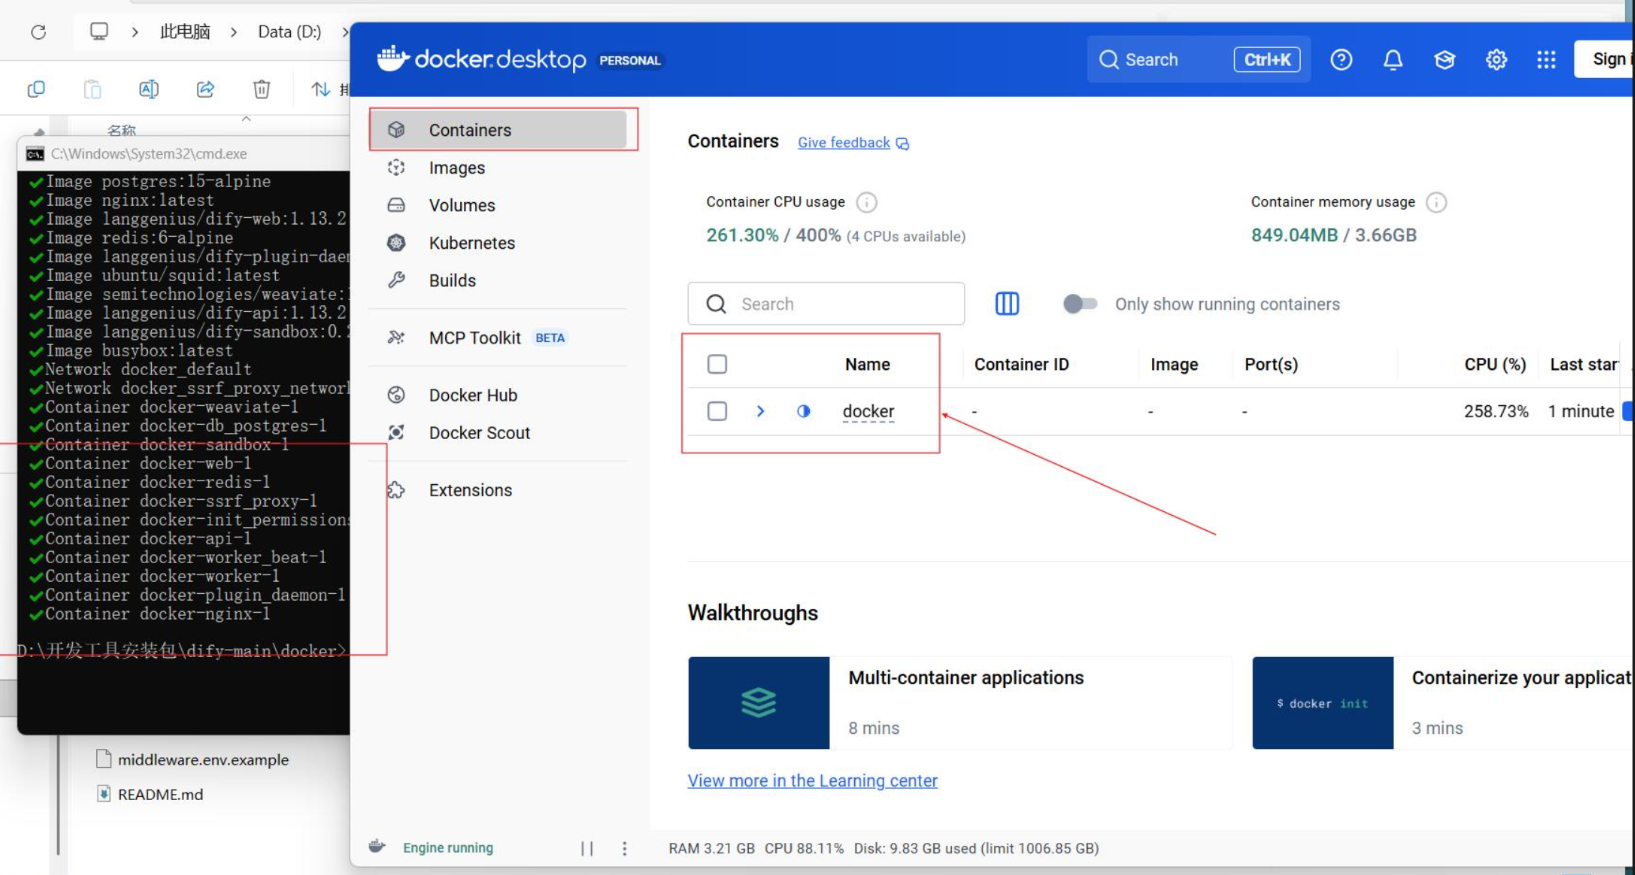The image size is (1635, 875).
Task: Collapse the 名称 column header chevron
Action: coord(246,118)
